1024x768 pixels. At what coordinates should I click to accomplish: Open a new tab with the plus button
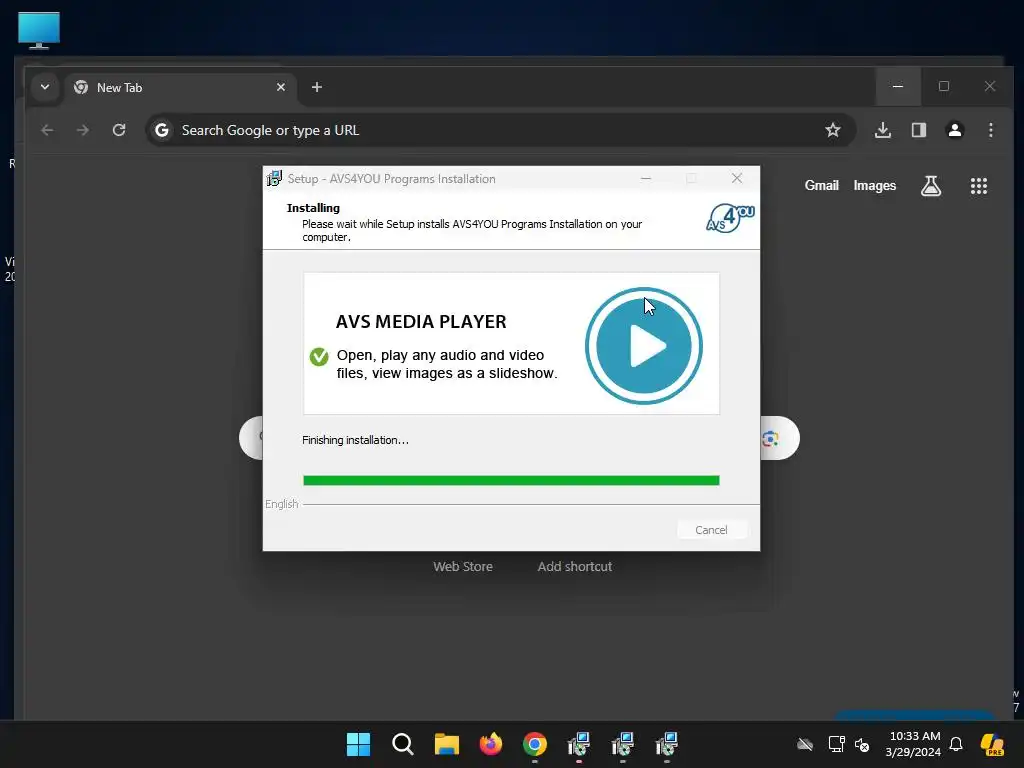coord(317,87)
